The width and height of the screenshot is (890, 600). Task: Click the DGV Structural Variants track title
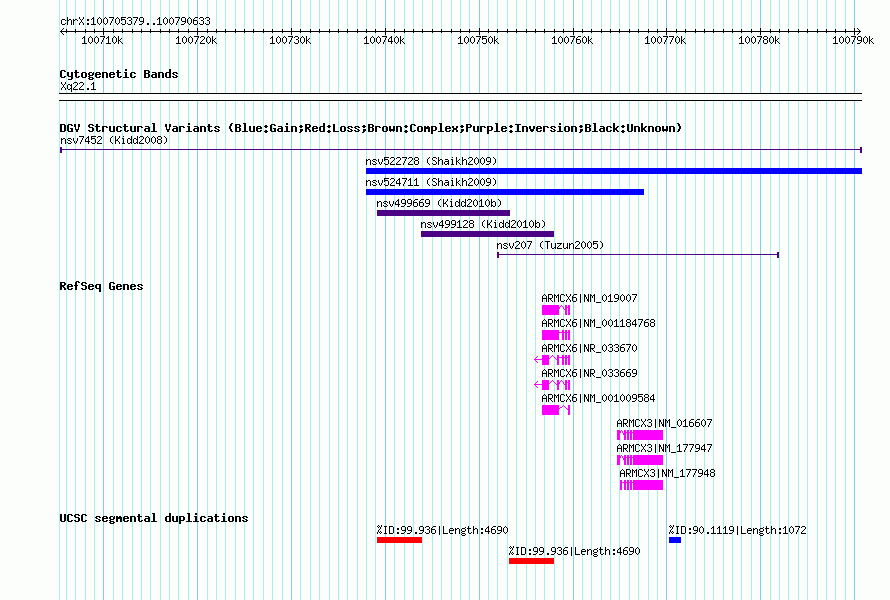[371, 128]
